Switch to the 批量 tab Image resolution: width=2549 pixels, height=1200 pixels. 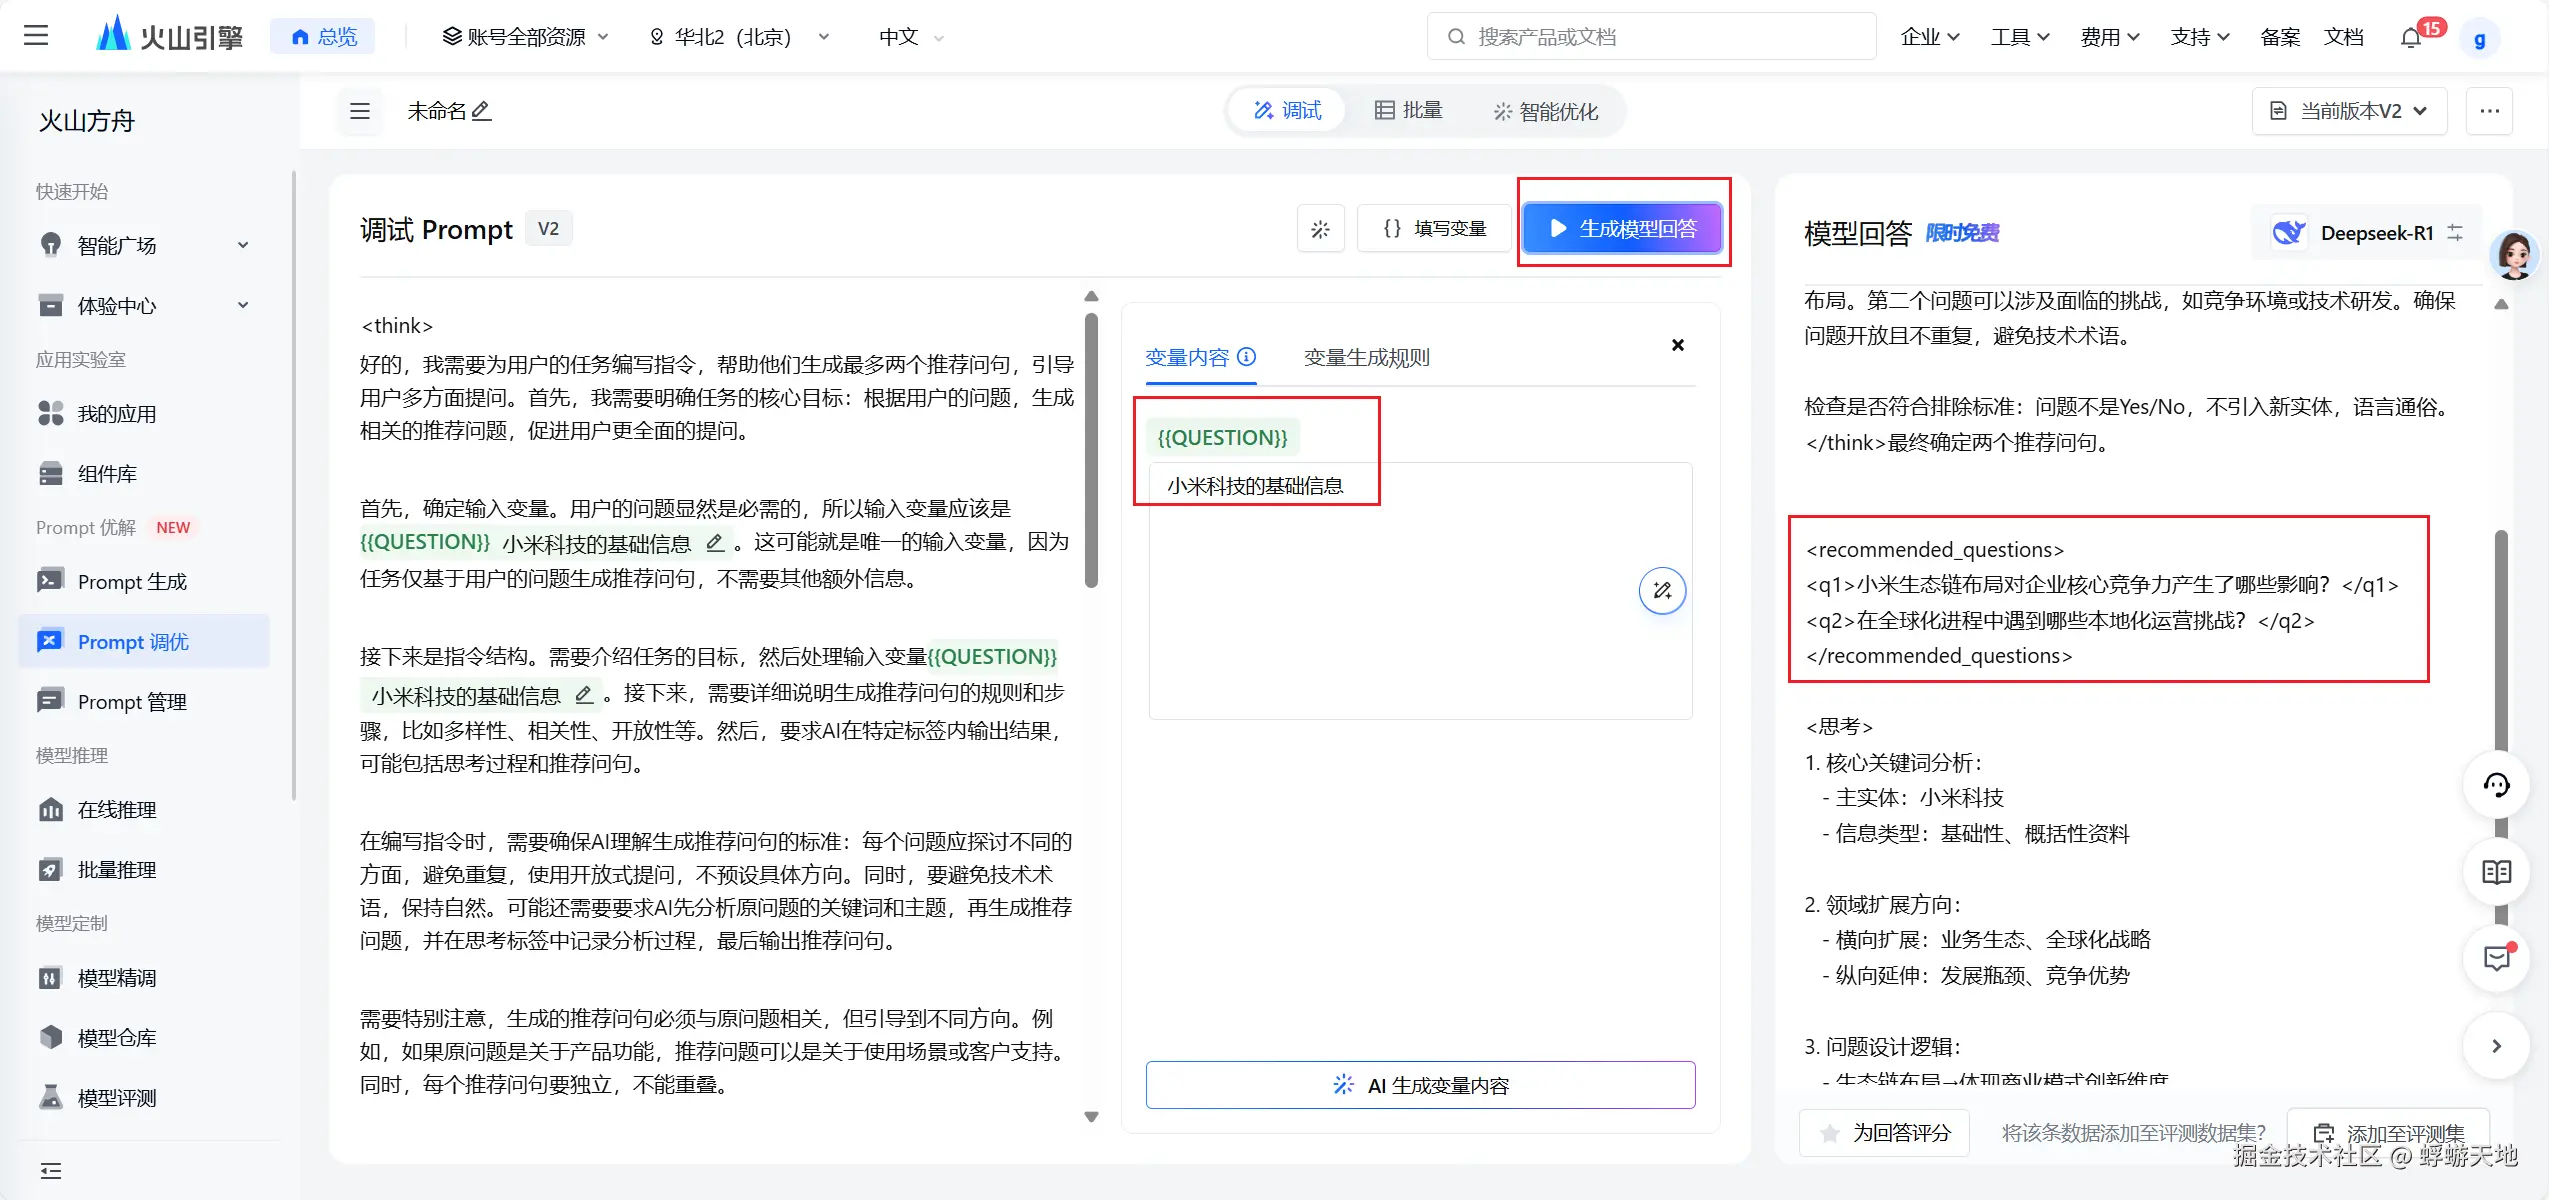tap(1408, 110)
